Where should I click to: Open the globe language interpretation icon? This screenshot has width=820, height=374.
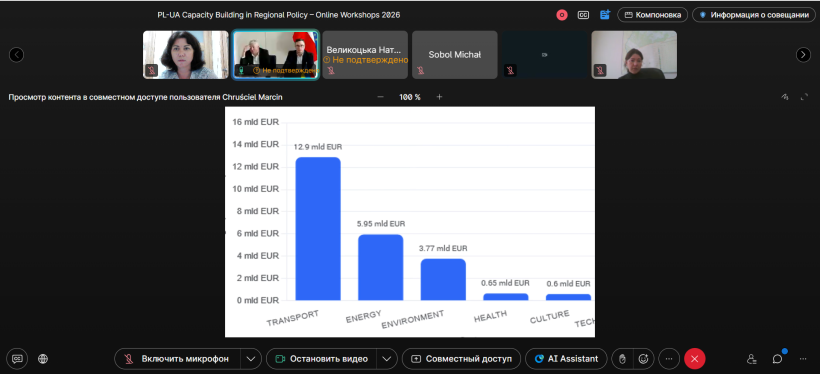[x=43, y=359]
